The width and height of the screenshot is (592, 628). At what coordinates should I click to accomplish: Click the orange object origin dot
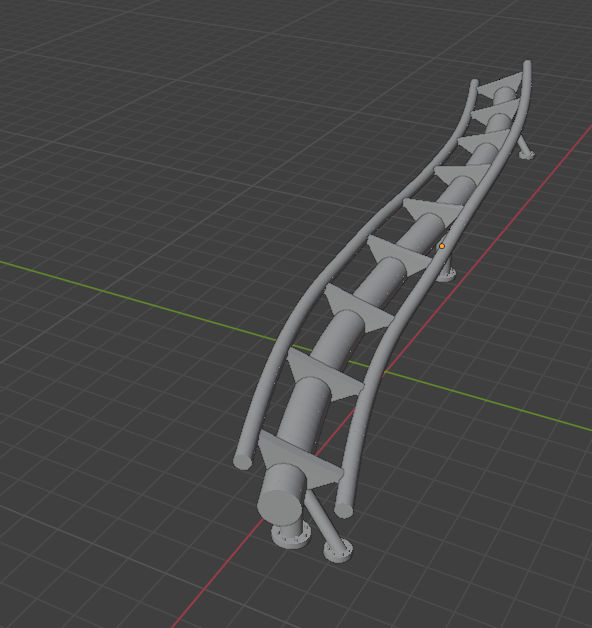(442, 246)
